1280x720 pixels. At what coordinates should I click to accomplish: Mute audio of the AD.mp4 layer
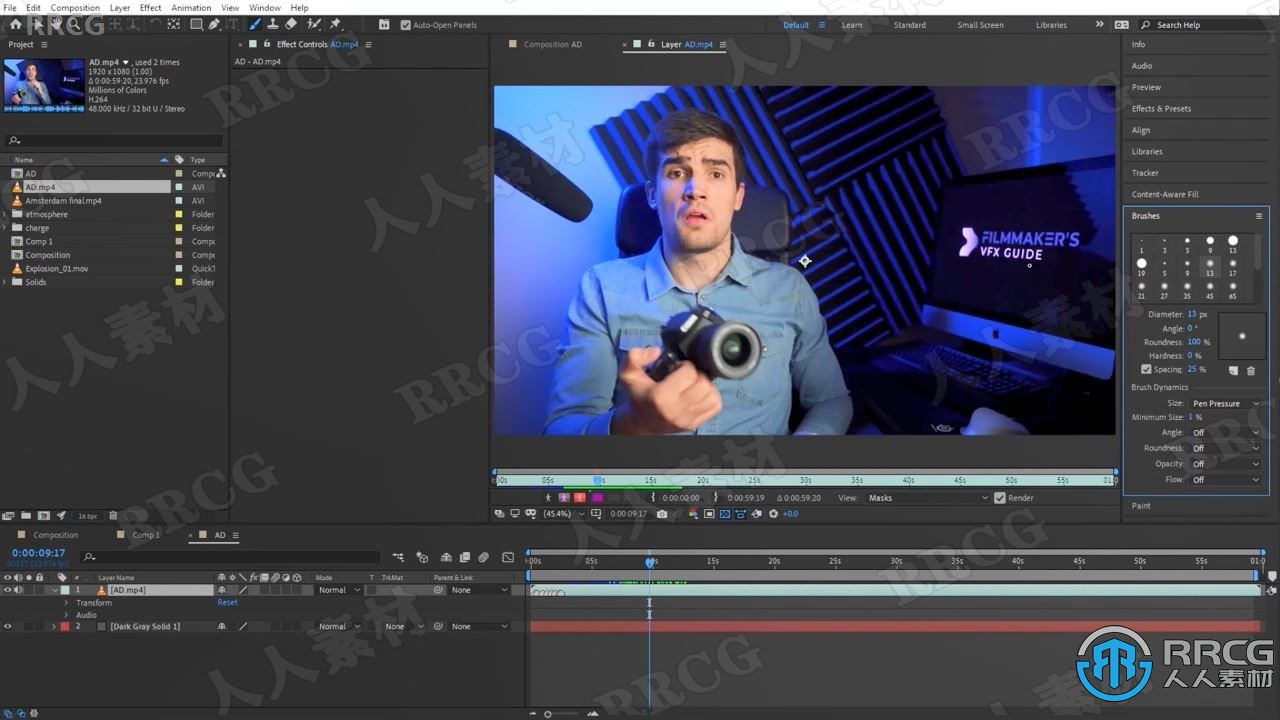click(18, 590)
